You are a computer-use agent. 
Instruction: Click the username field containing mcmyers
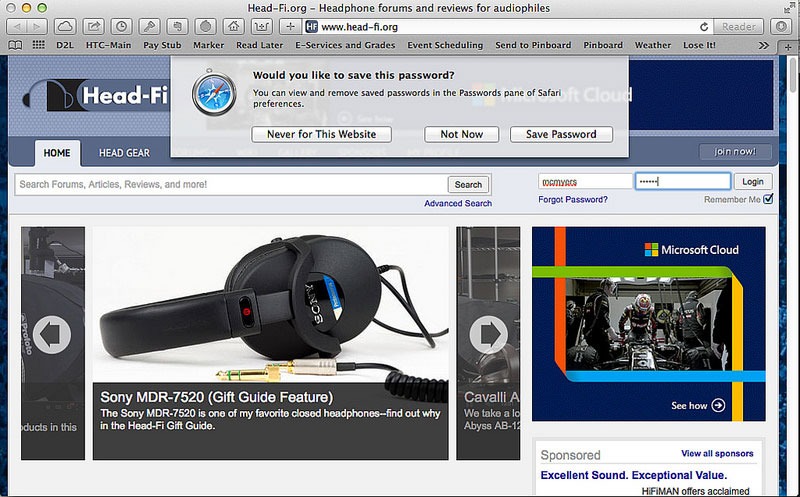pos(585,181)
